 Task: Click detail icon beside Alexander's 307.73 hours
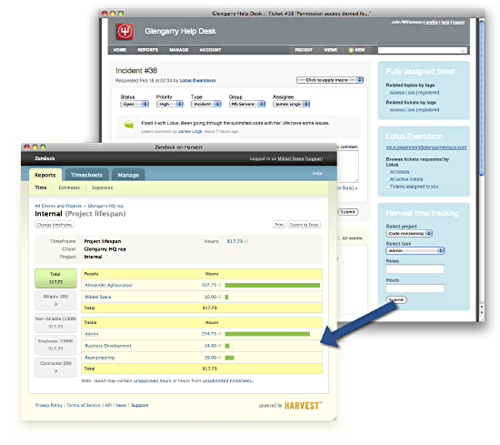(x=220, y=285)
